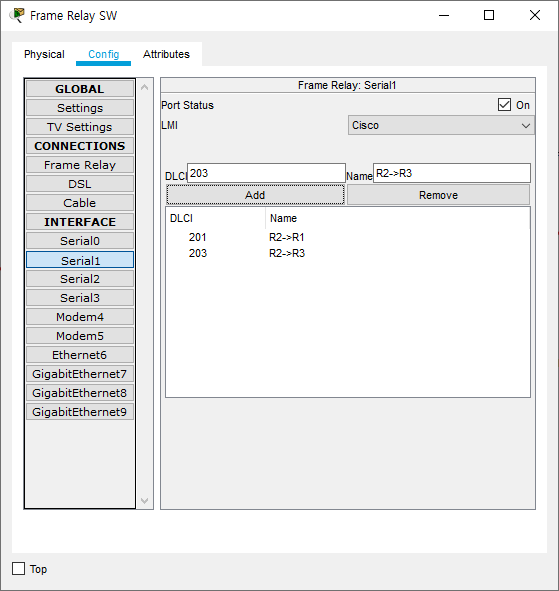Screen dimensions: 559x591
Task: Click the Name input field
Action: (x=452, y=173)
